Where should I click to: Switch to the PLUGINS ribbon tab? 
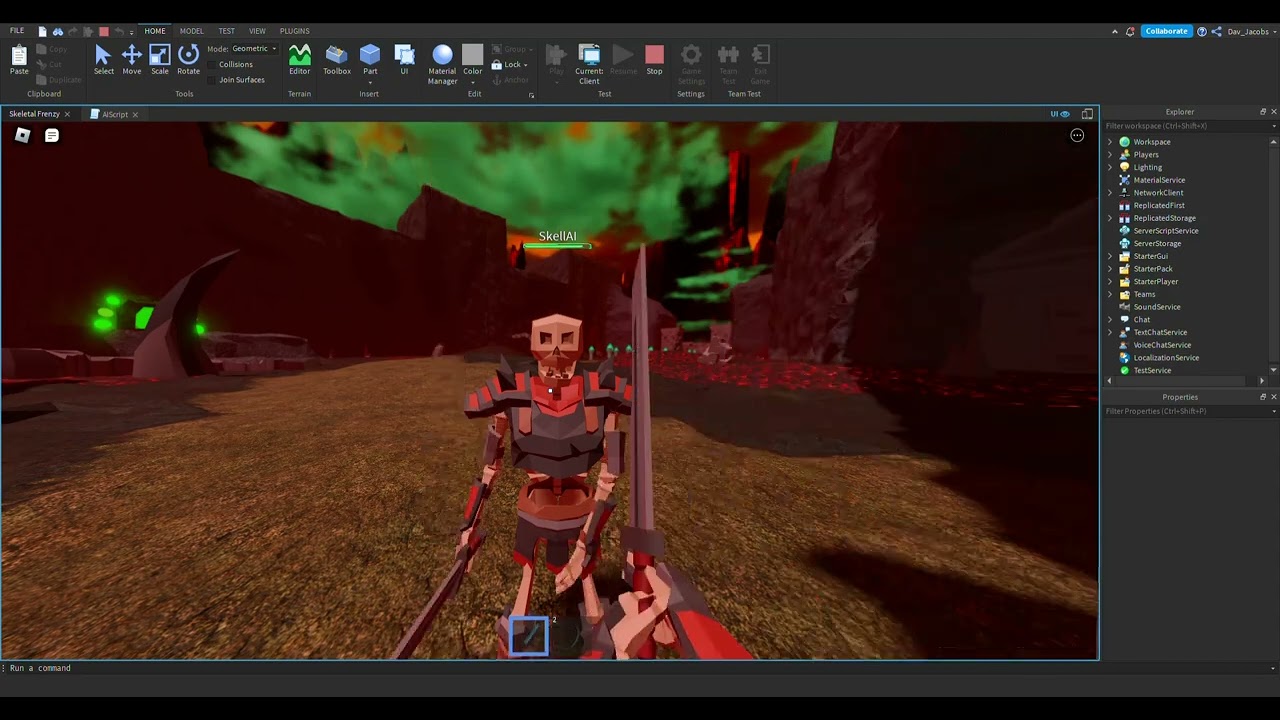pos(294,31)
